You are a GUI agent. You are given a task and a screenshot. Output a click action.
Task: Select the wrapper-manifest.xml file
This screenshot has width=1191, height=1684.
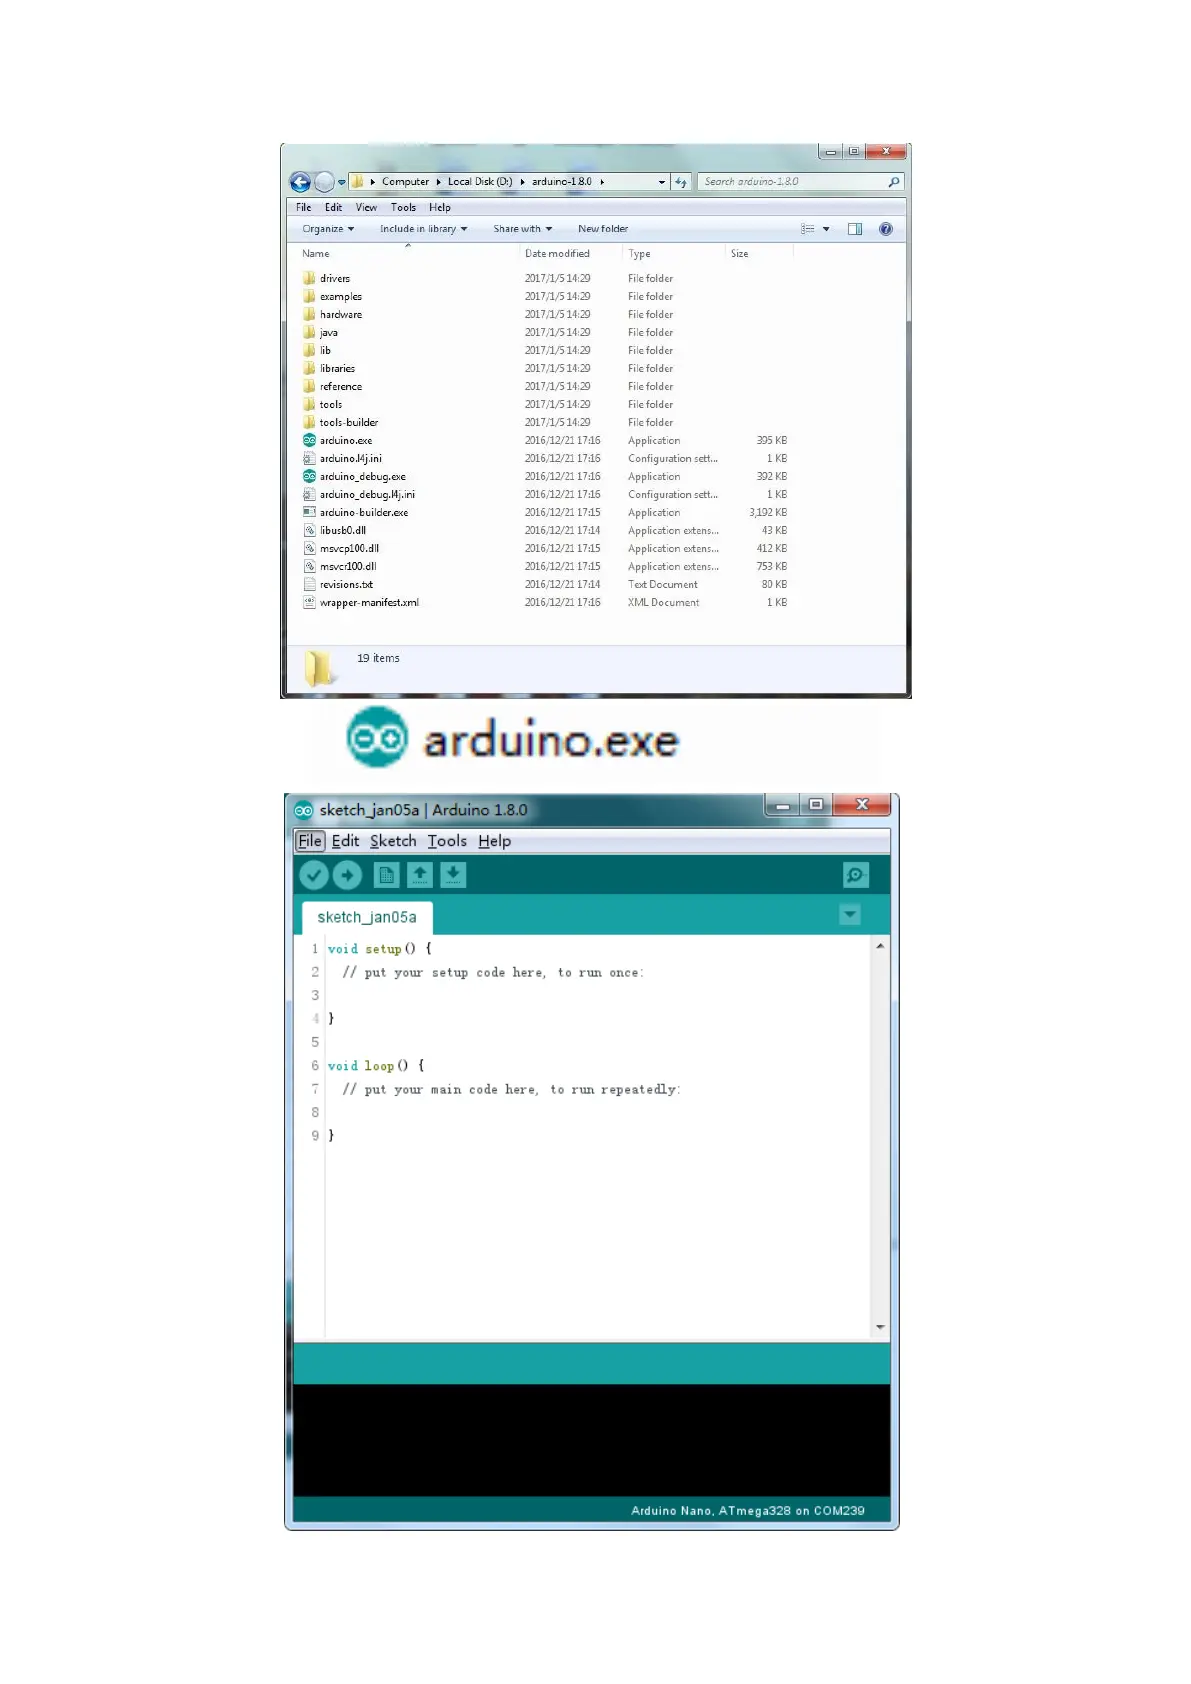[x=369, y=602]
